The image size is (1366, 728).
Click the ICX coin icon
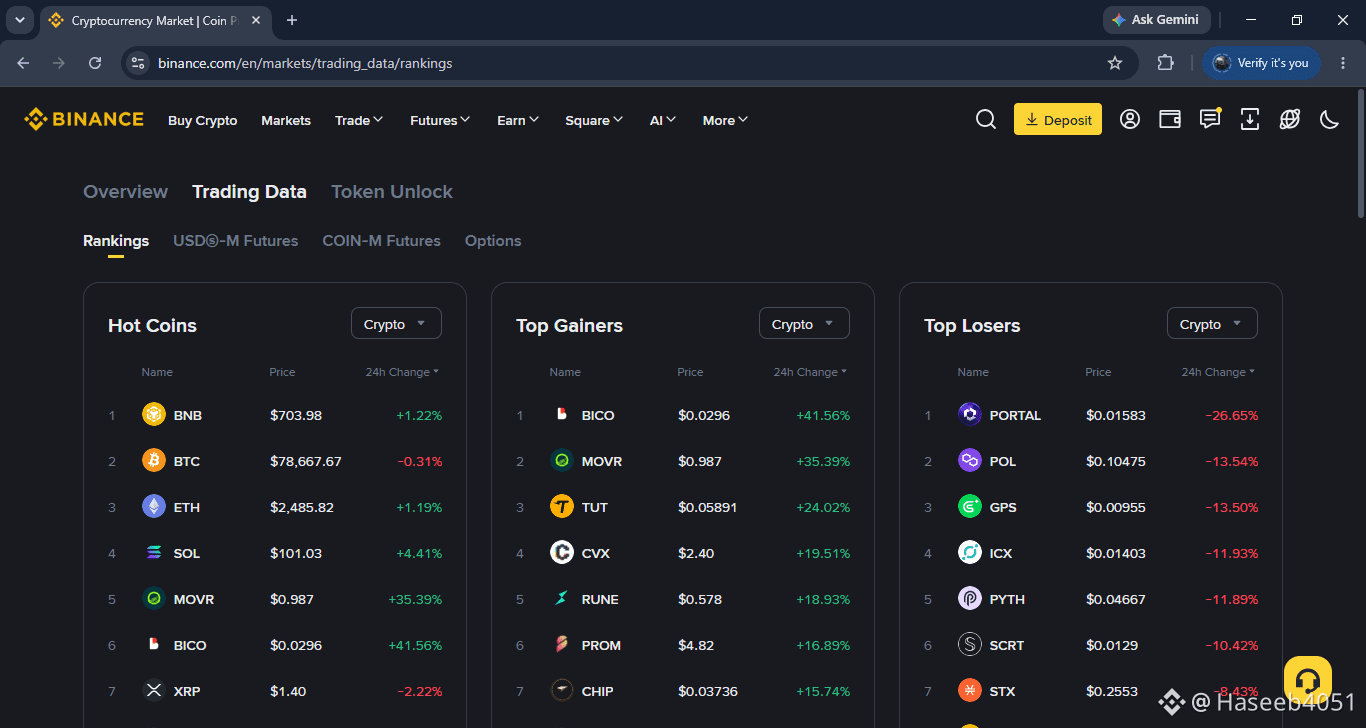(970, 553)
